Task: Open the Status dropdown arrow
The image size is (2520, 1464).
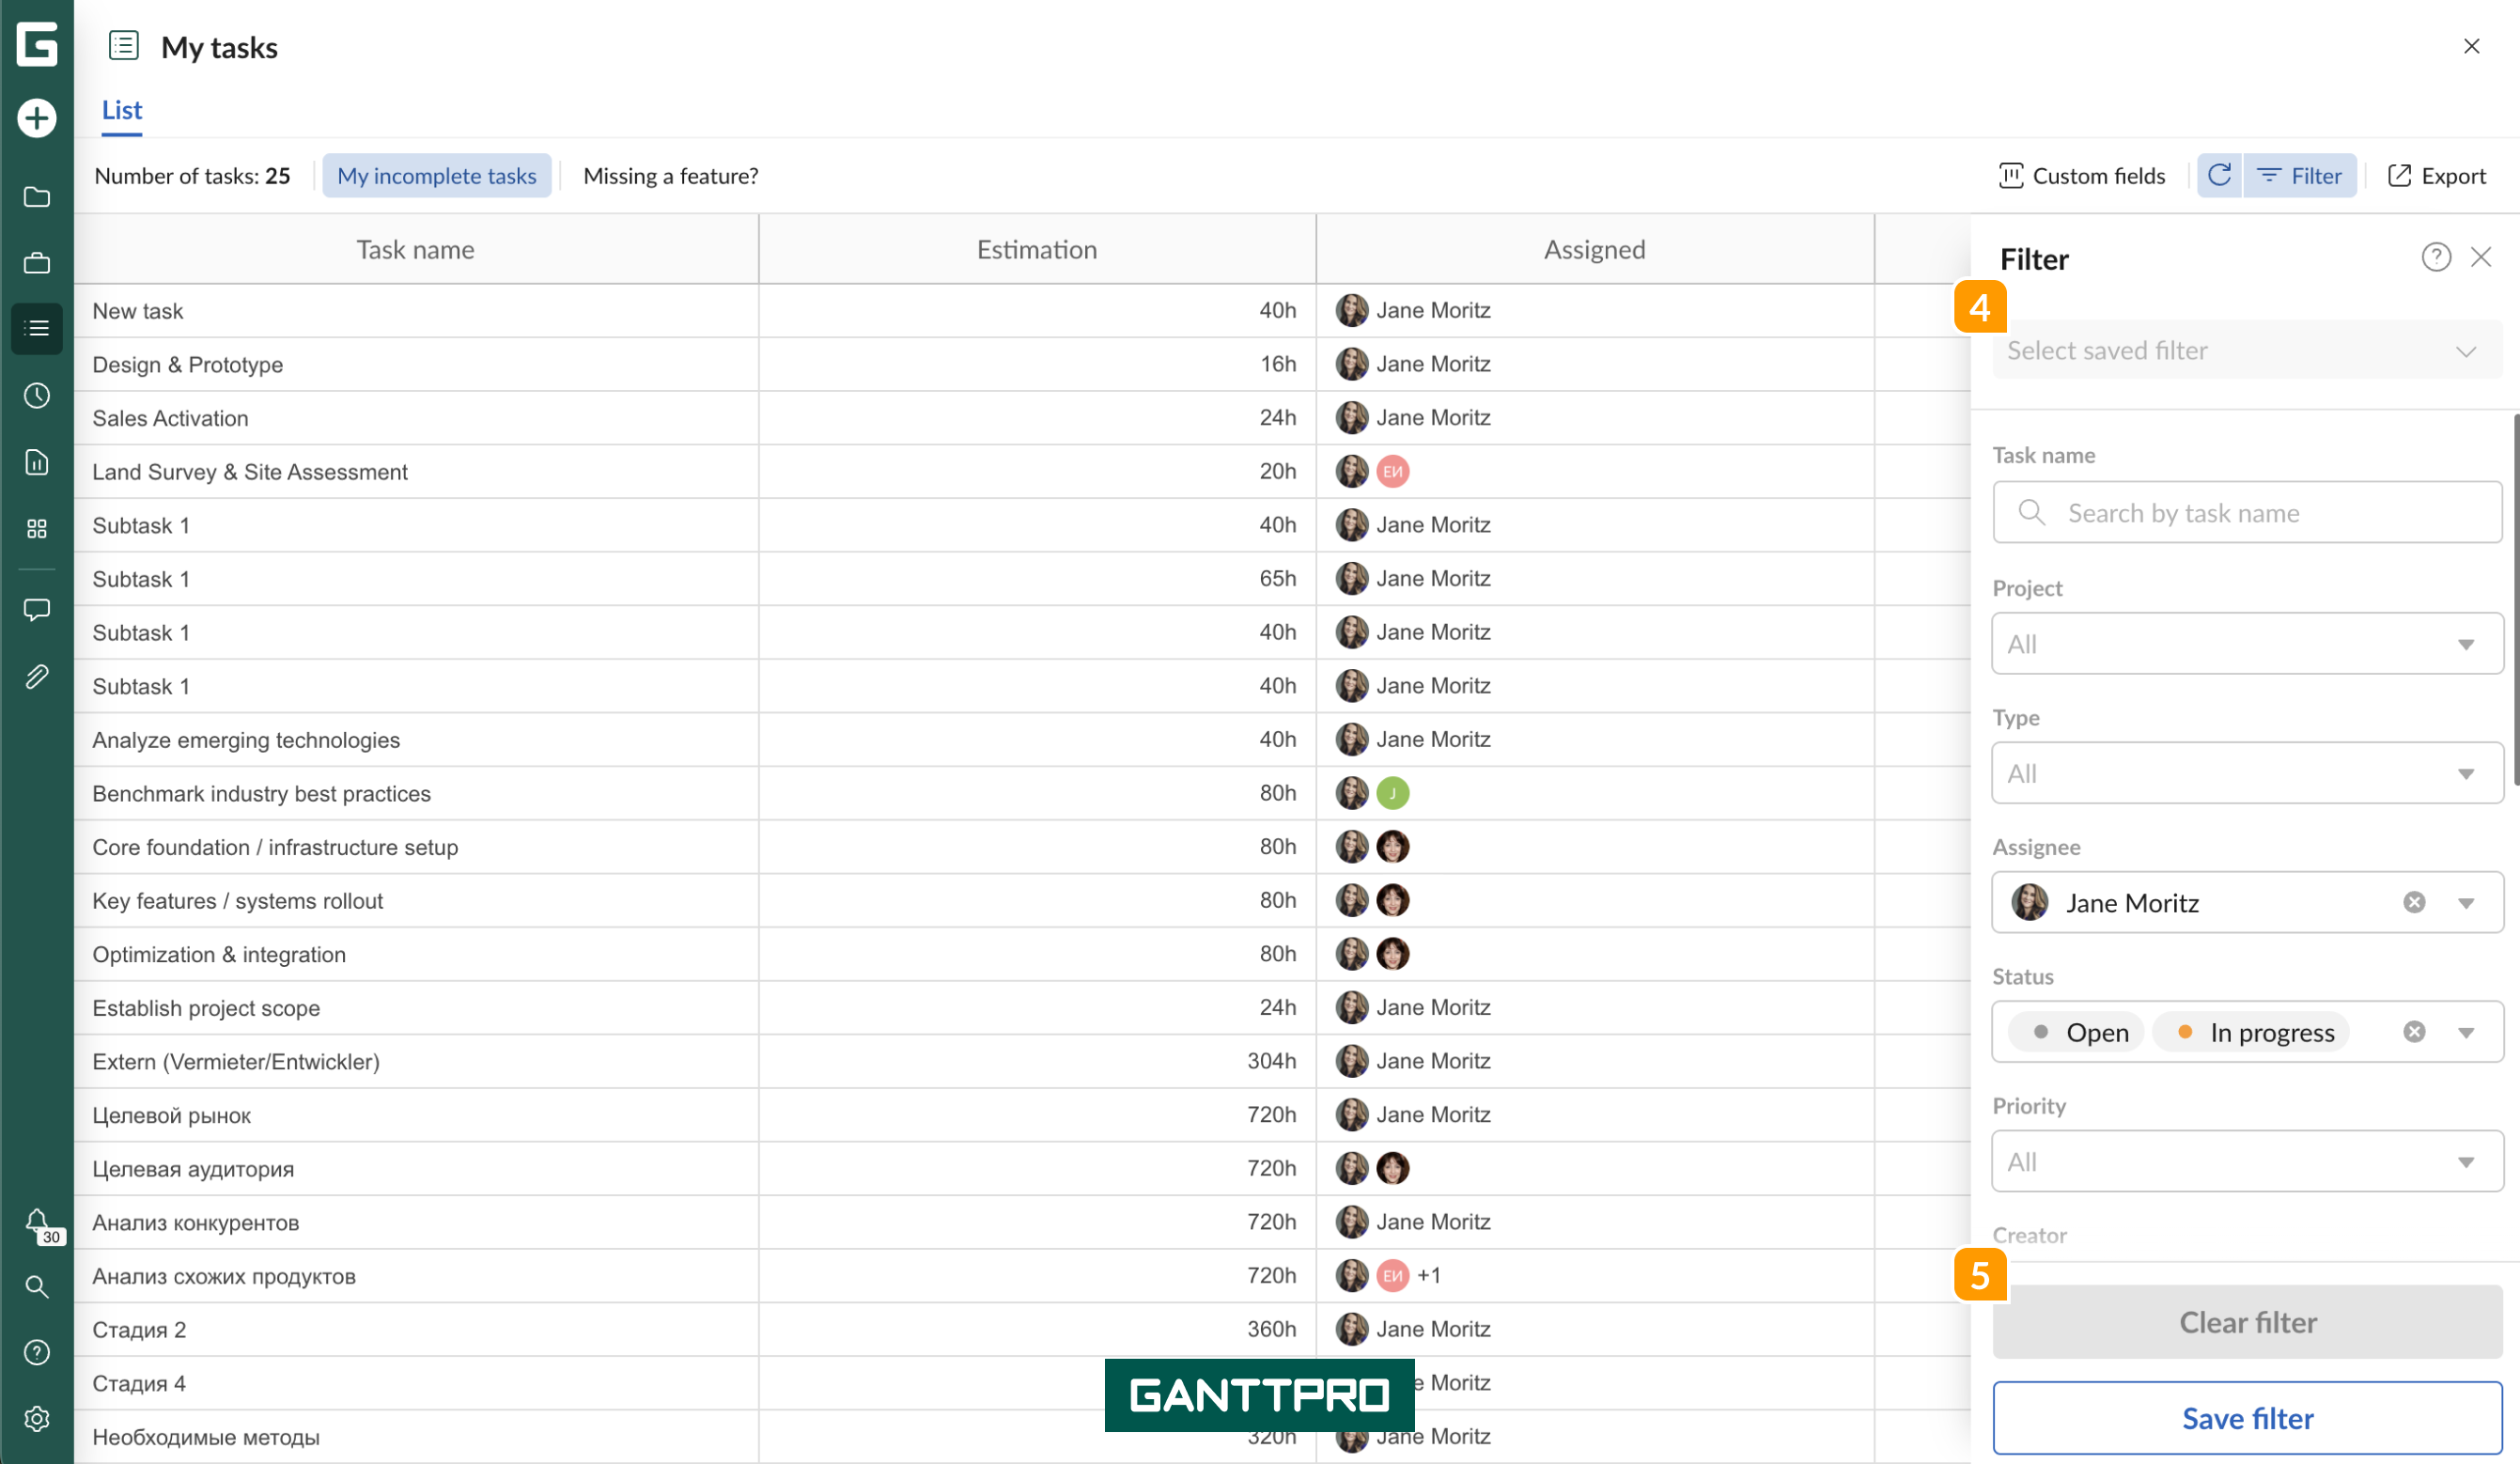Action: tap(2467, 1032)
